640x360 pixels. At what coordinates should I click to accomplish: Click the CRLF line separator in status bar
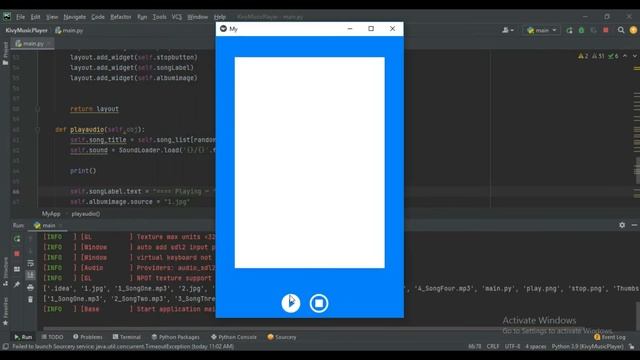point(493,347)
